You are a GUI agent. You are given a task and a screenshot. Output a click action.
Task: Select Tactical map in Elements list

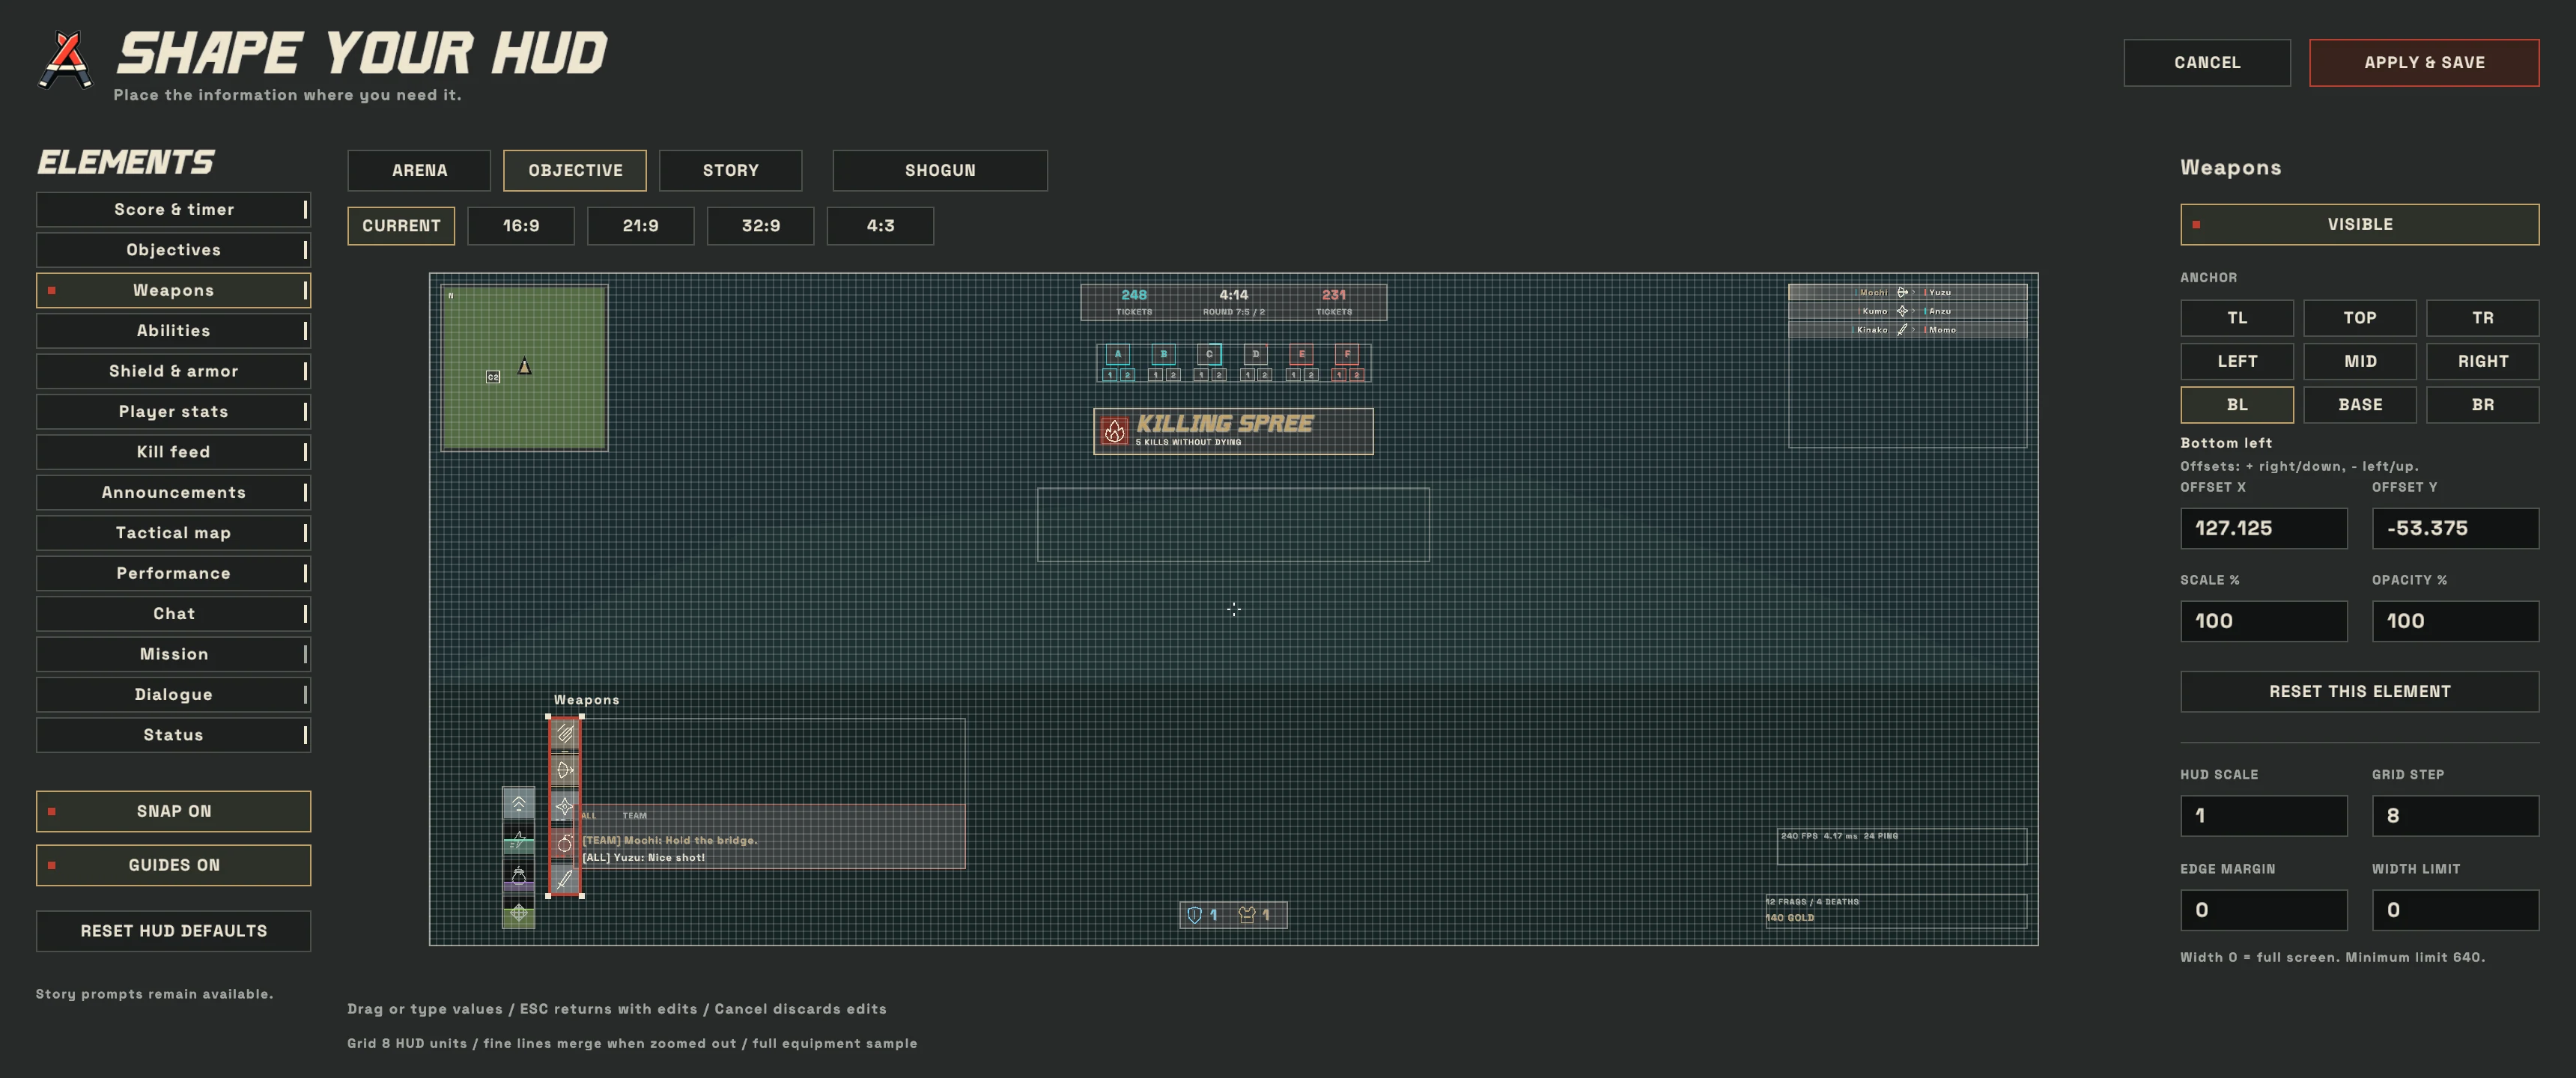tap(173, 533)
